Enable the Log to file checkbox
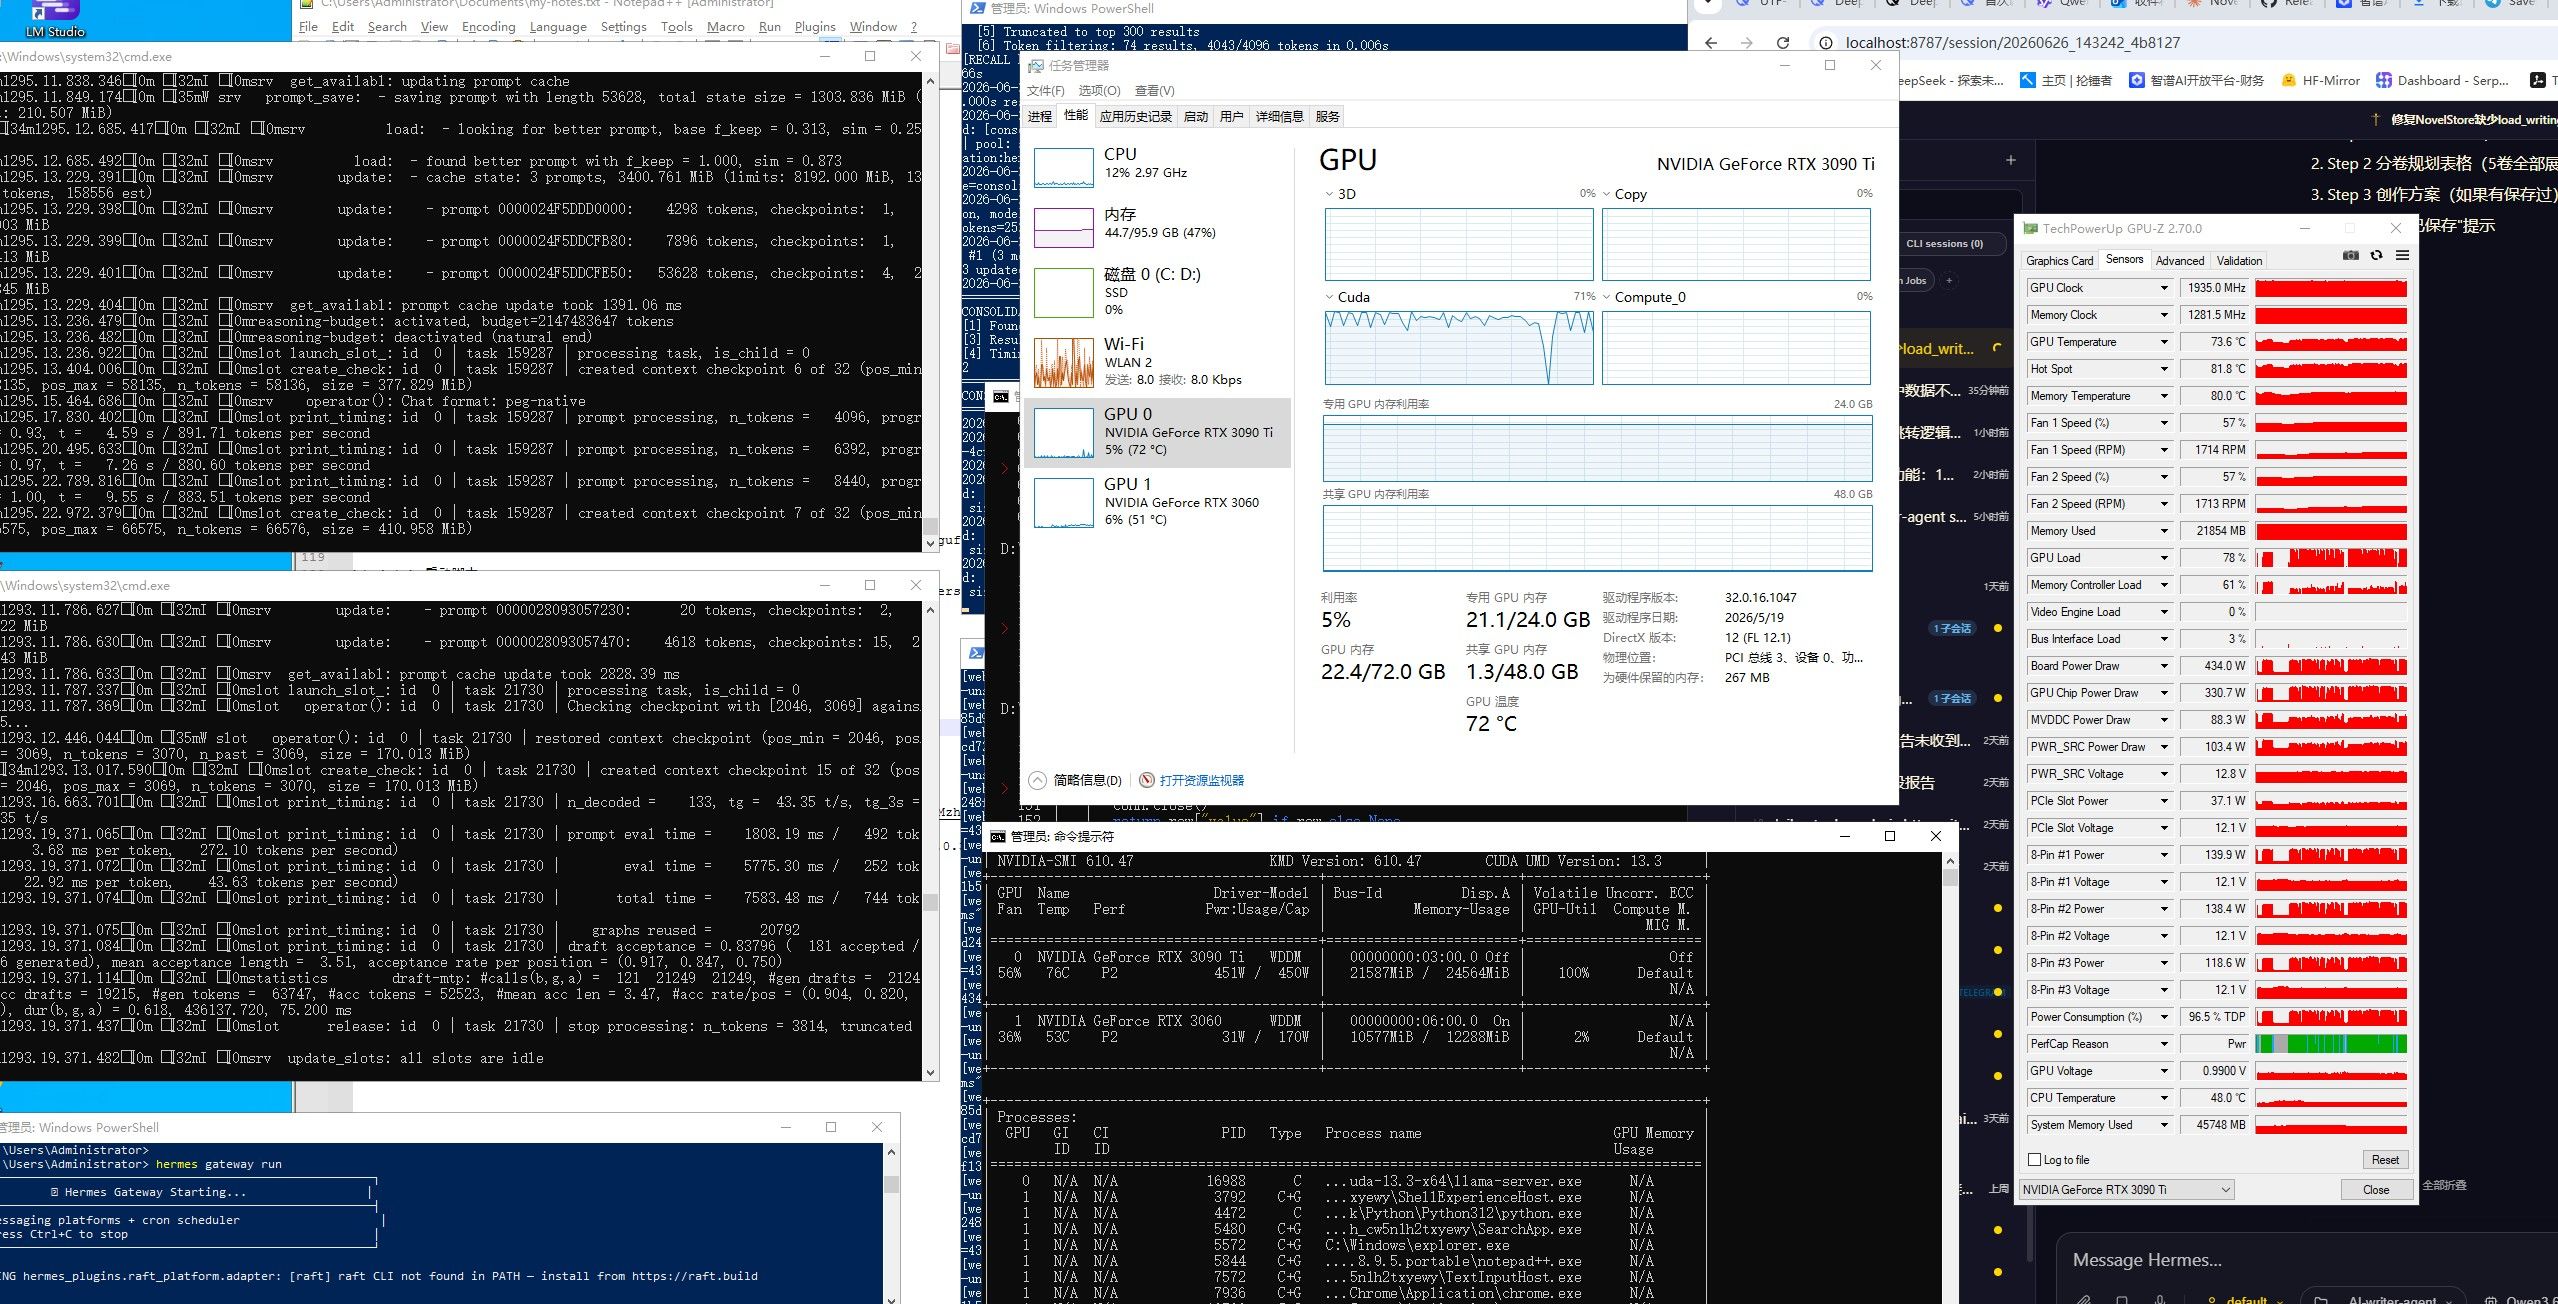2558x1304 pixels. (x=2034, y=1160)
